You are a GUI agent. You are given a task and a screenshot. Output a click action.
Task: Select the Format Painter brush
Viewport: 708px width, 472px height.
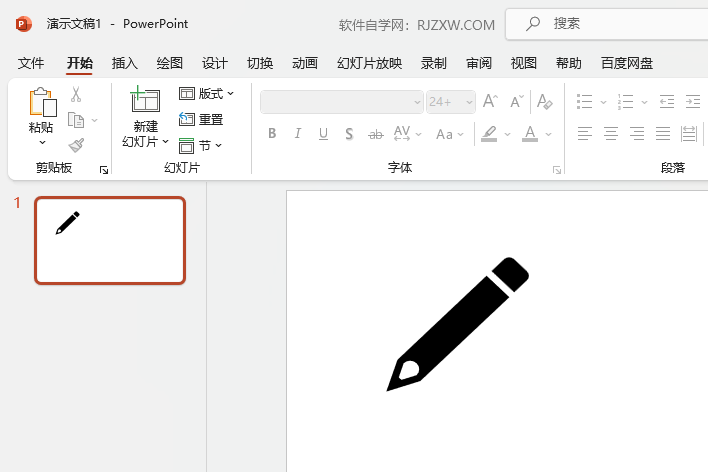tap(76, 145)
